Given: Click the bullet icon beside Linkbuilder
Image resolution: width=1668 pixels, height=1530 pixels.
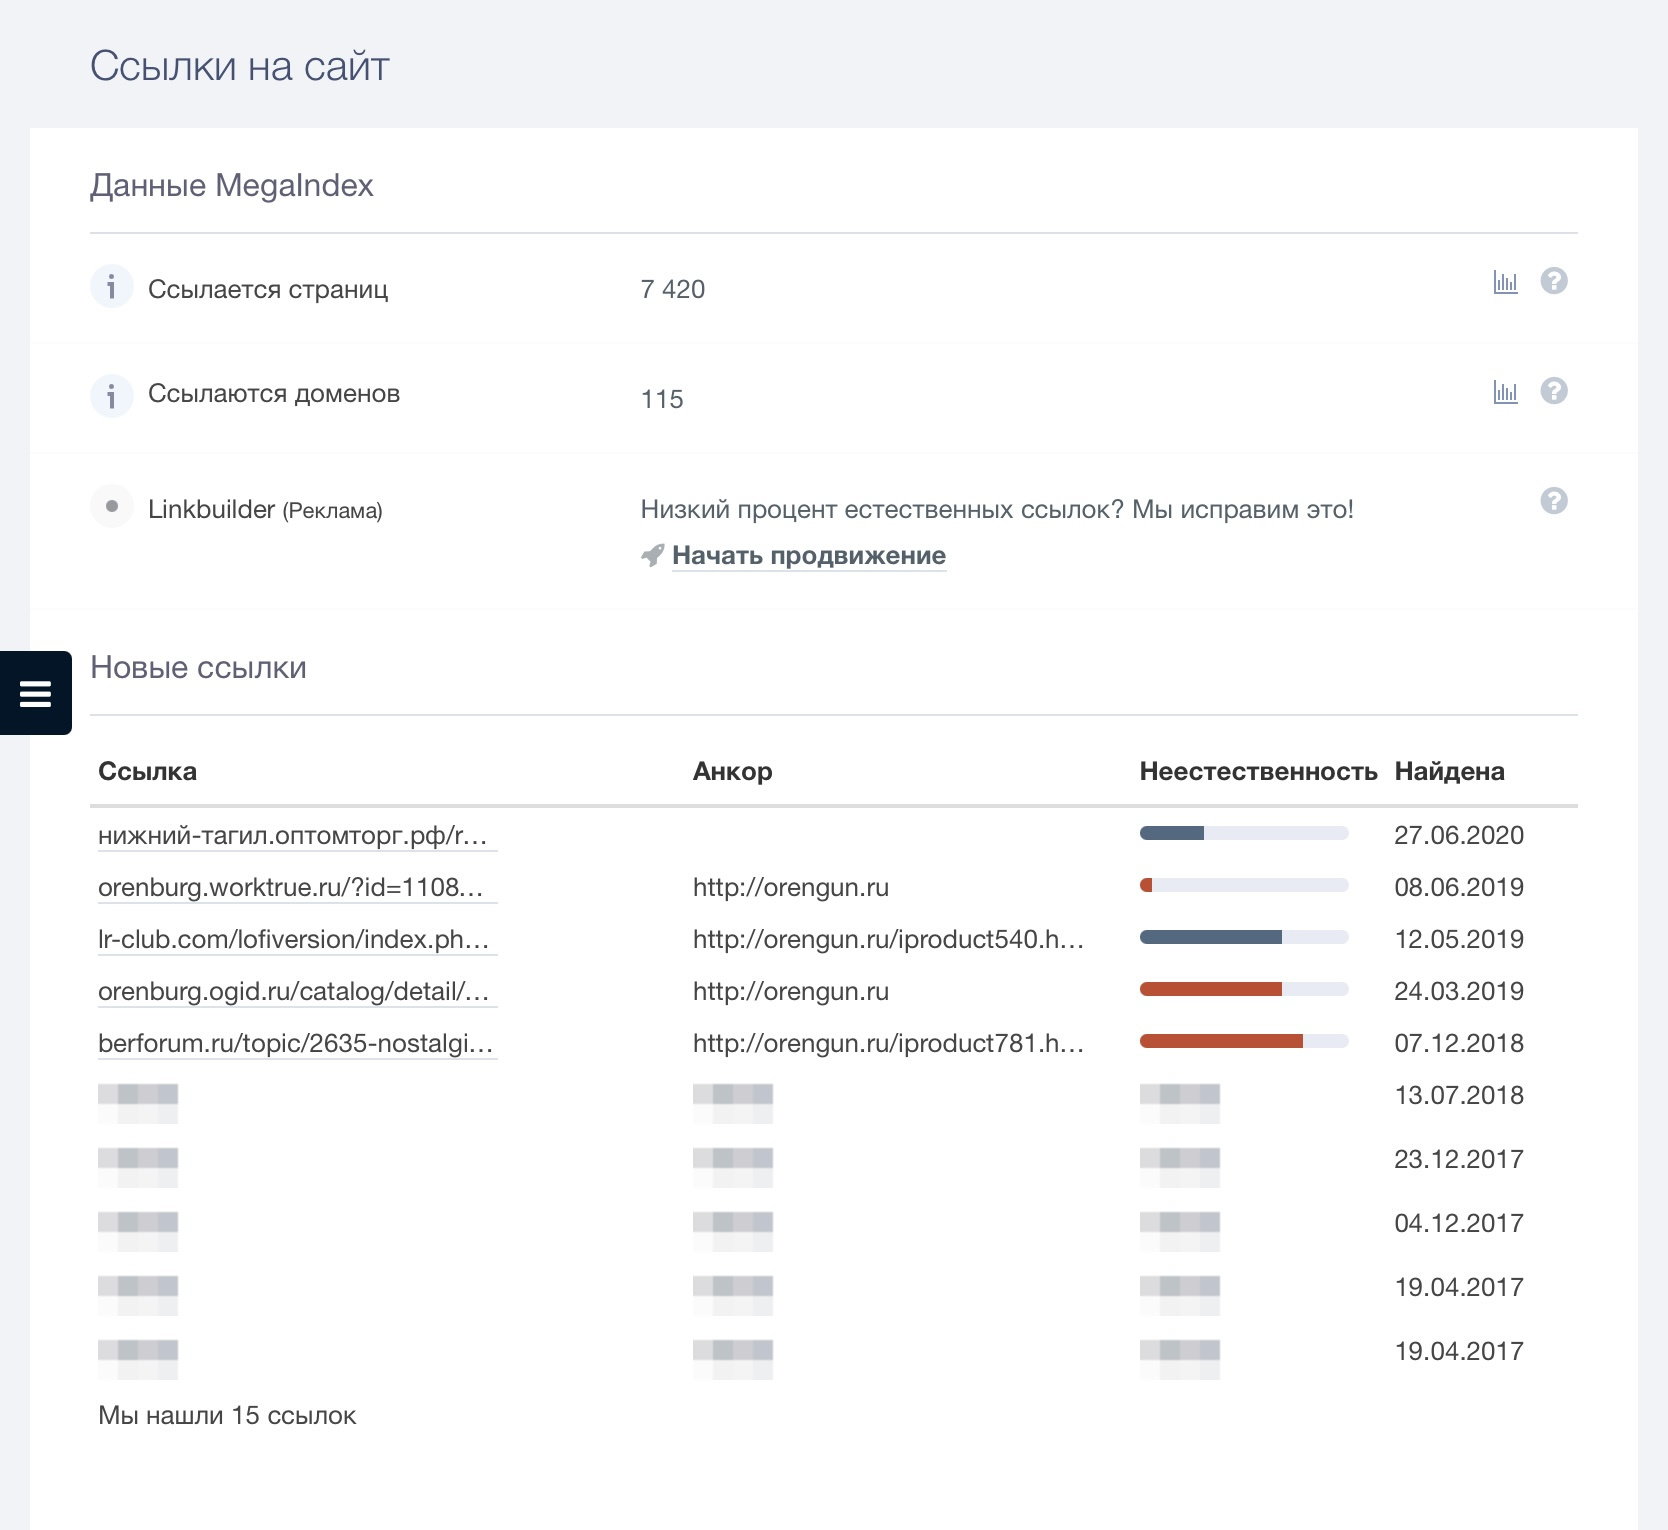Looking at the screenshot, I should pyautogui.click(x=111, y=506).
